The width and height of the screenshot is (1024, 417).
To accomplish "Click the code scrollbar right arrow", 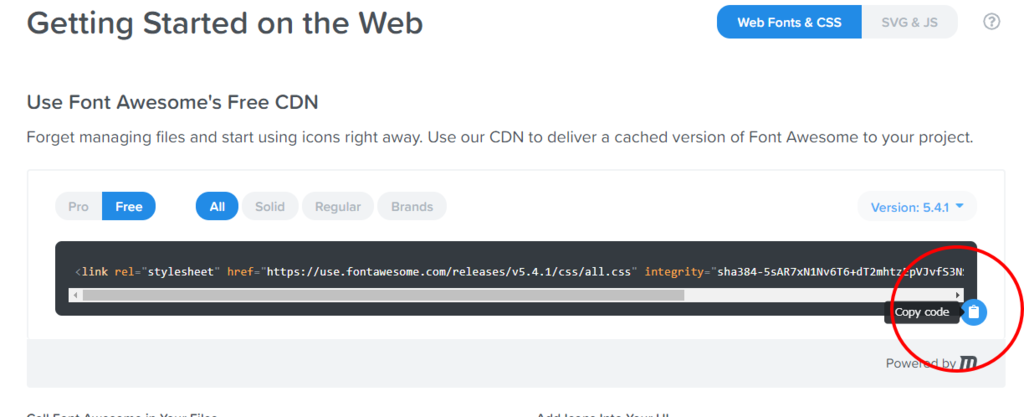I will [x=957, y=295].
